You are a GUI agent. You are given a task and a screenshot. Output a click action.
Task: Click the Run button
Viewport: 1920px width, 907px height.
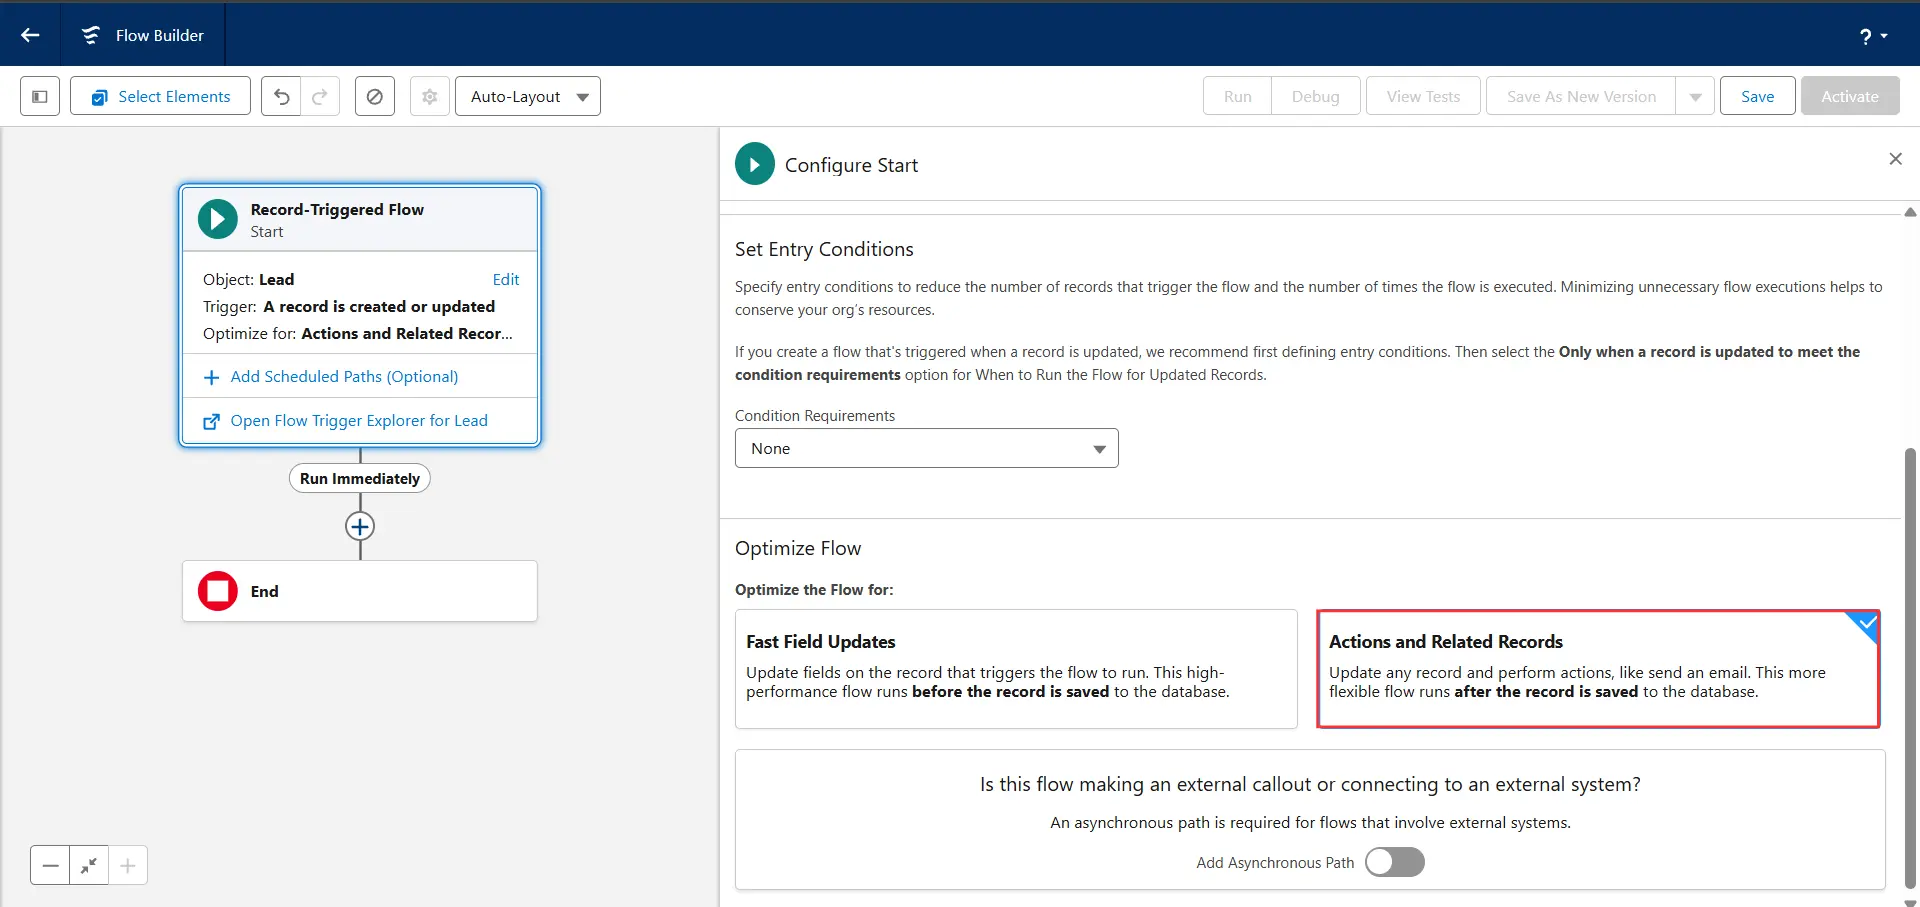click(1237, 96)
